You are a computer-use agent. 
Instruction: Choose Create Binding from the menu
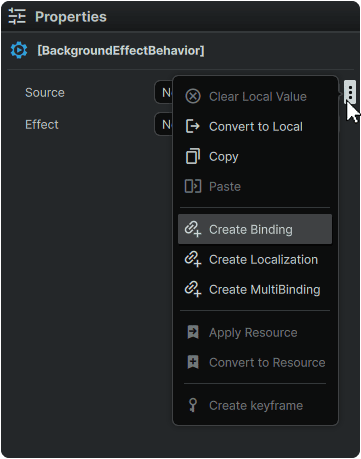255,229
